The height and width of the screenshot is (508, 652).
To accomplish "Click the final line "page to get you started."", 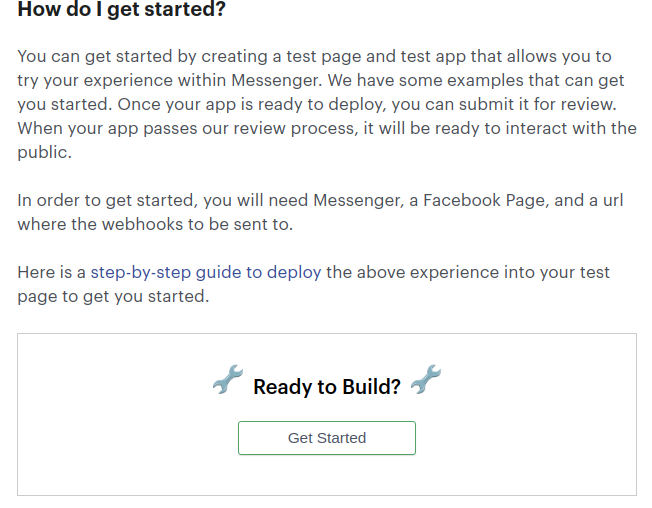I will click(x=113, y=296).
